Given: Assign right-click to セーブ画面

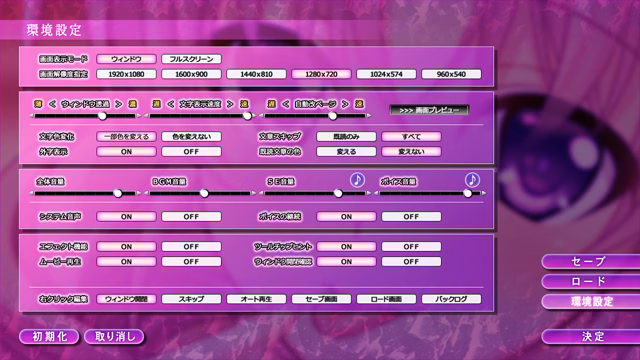Looking at the screenshot, I should (x=321, y=299).
